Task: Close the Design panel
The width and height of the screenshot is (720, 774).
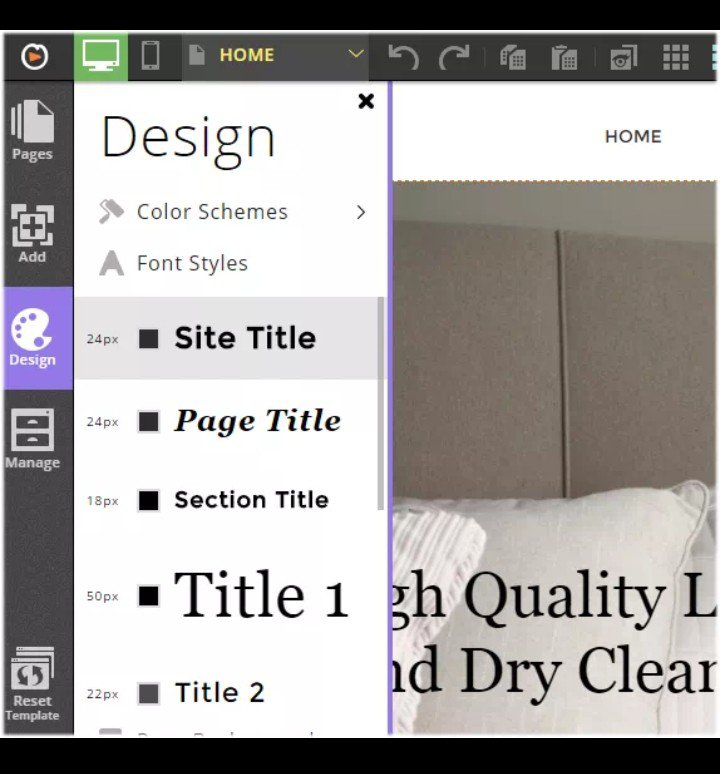Action: click(366, 101)
